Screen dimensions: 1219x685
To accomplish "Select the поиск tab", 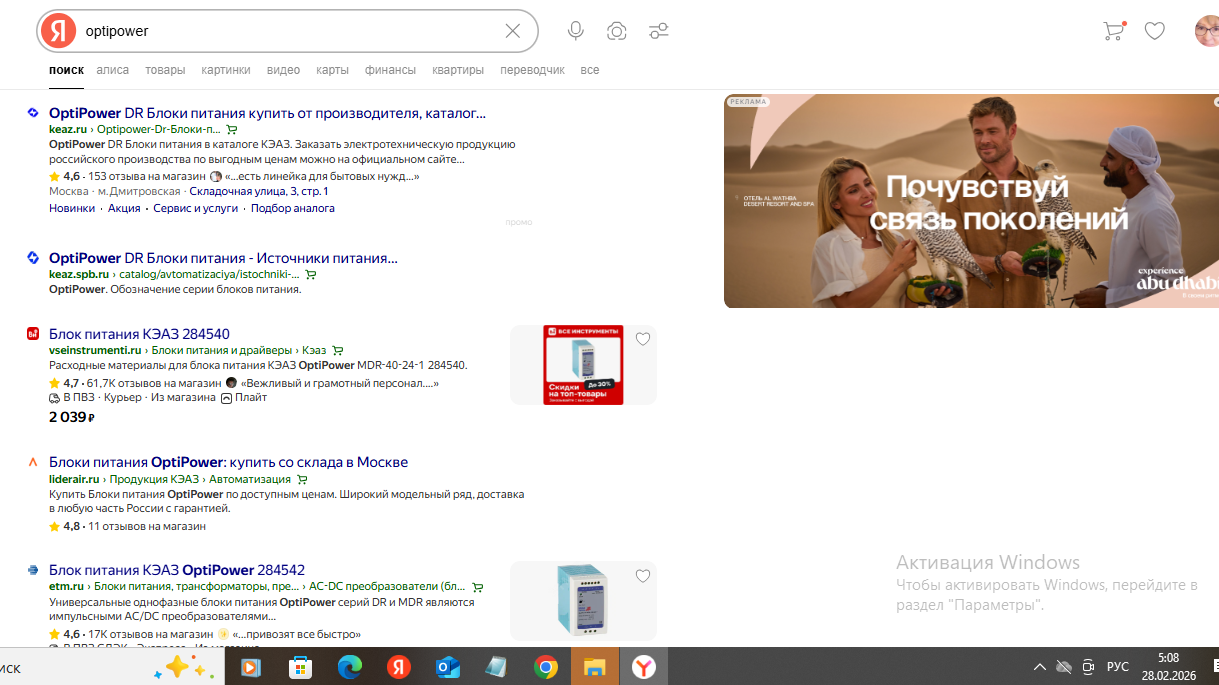I will click(66, 70).
